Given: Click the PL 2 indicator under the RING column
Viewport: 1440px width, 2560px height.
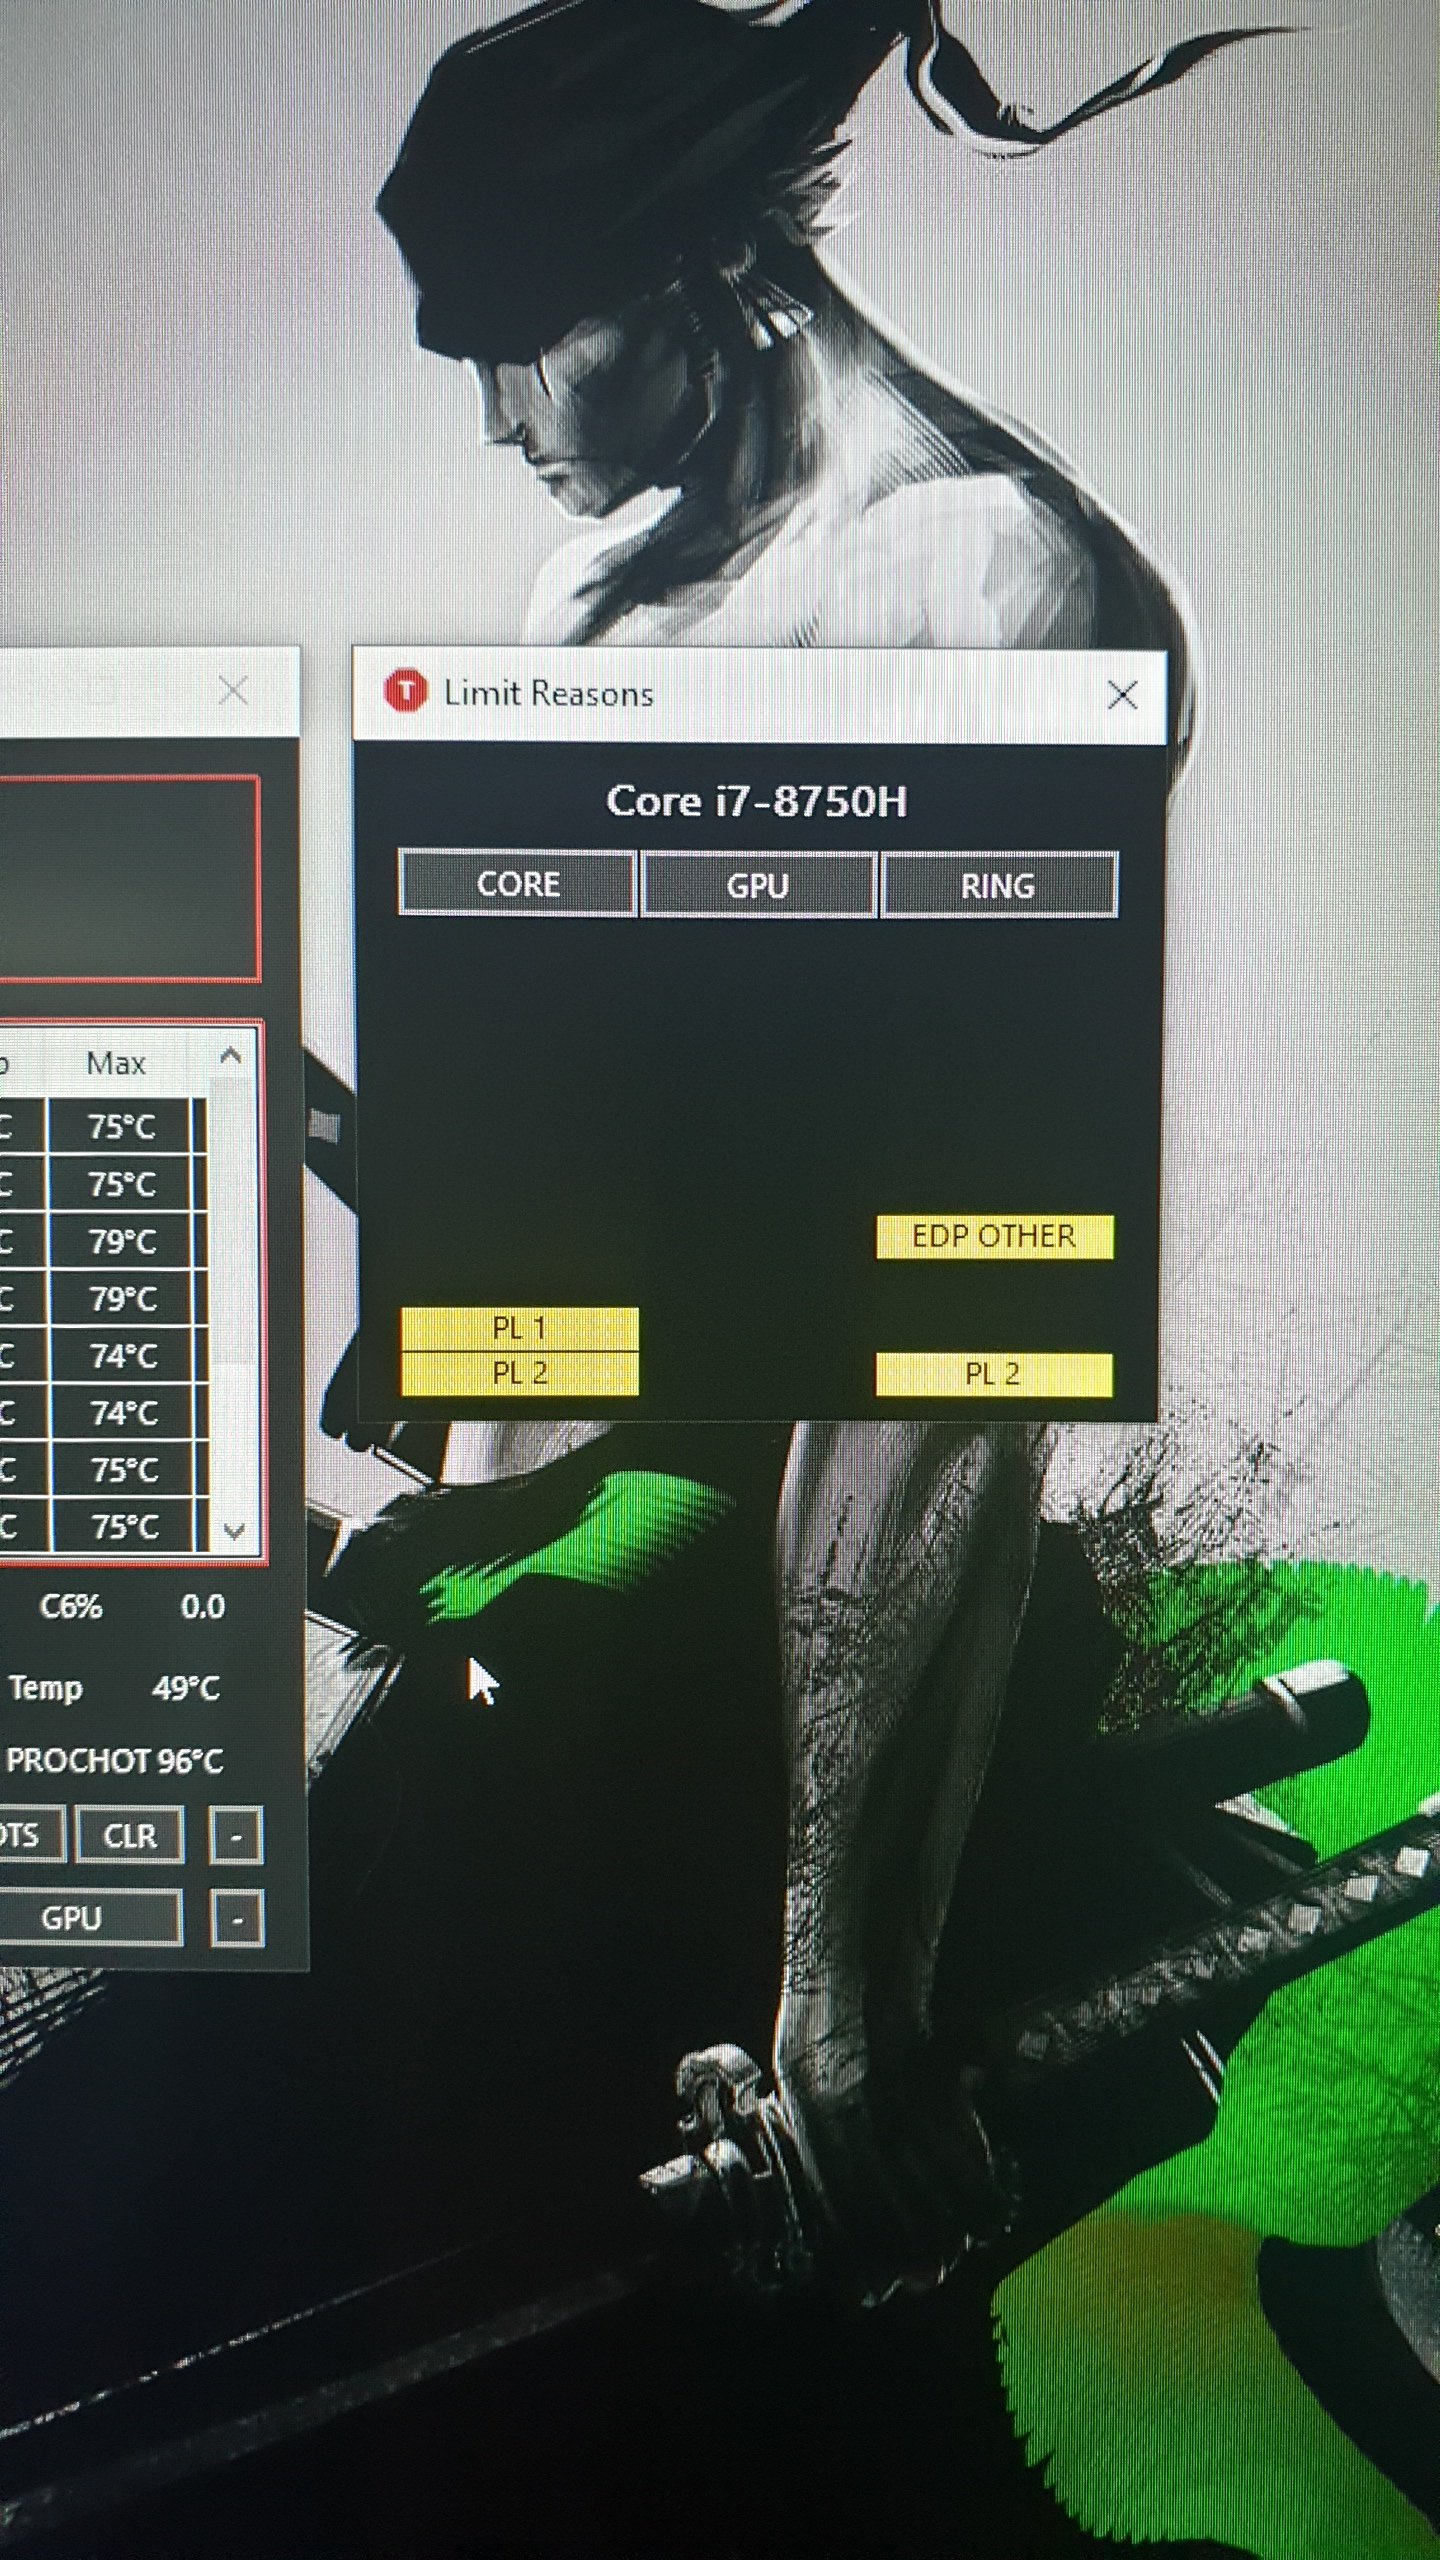Looking at the screenshot, I should click(x=993, y=1374).
